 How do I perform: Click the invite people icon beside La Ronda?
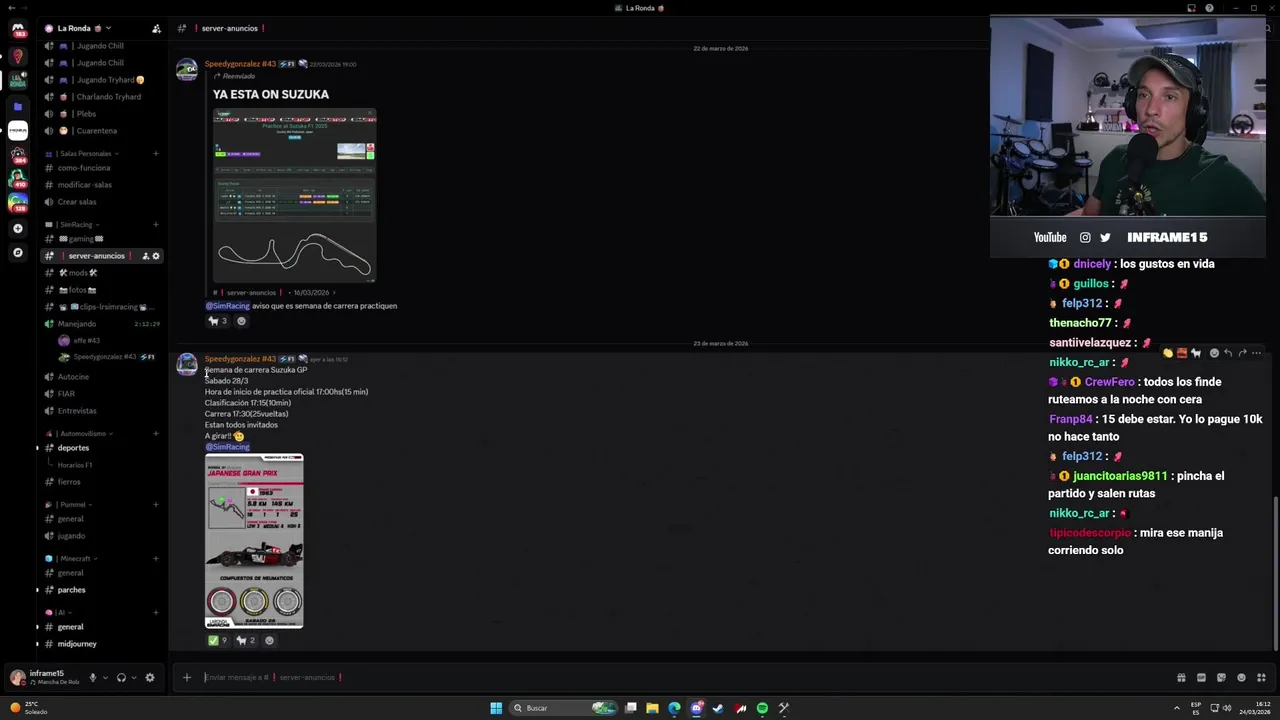156,28
